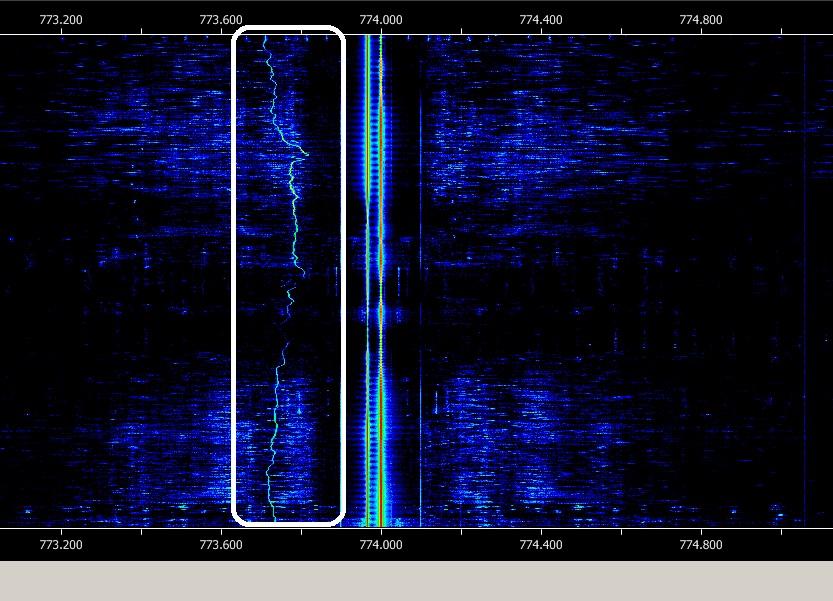833x601 pixels.
Task: Click the 773.200 label on the upper frequency scale
Action: point(61,20)
